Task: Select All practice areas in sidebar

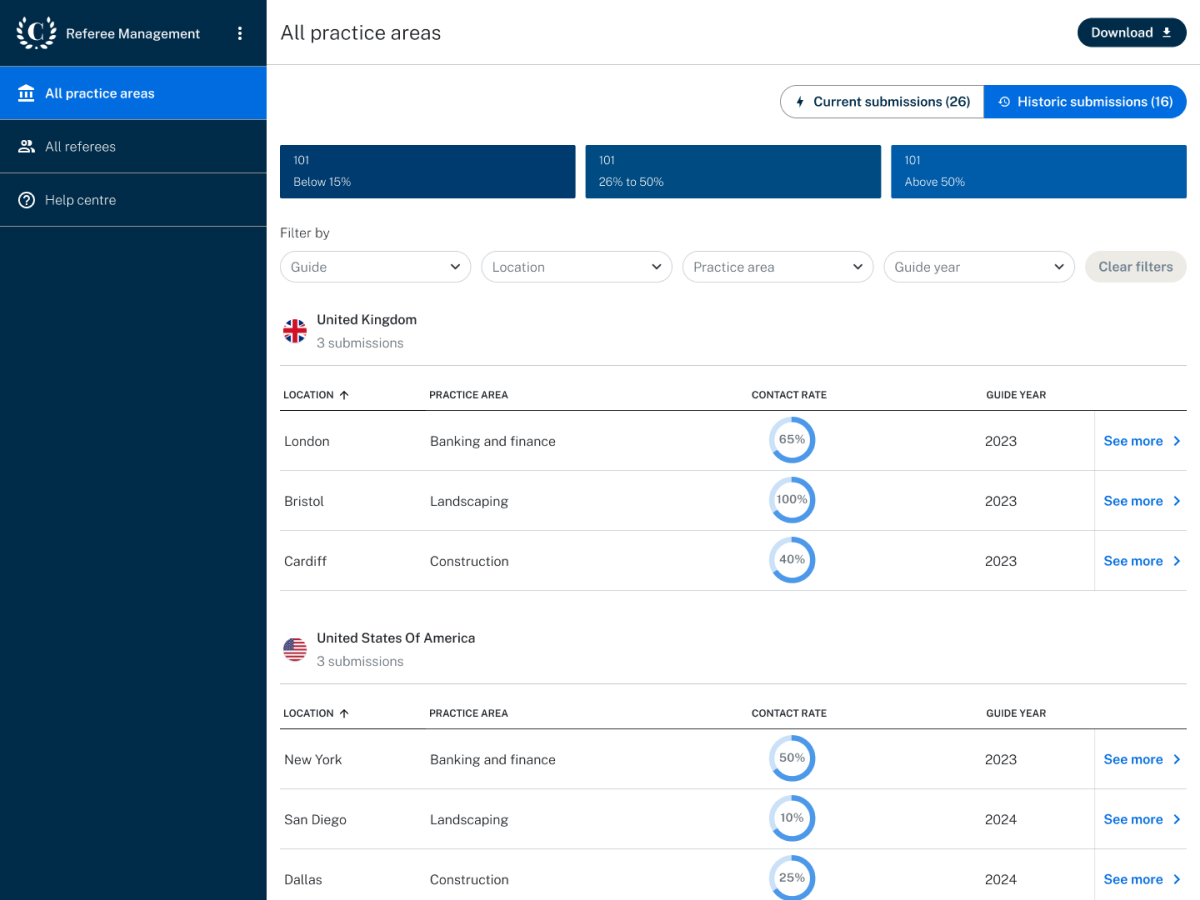Action: click(x=99, y=94)
